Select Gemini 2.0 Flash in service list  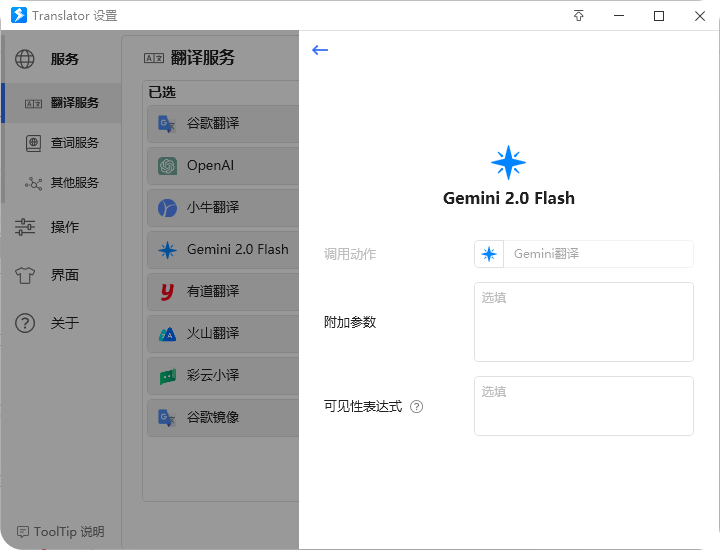tap(223, 250)
